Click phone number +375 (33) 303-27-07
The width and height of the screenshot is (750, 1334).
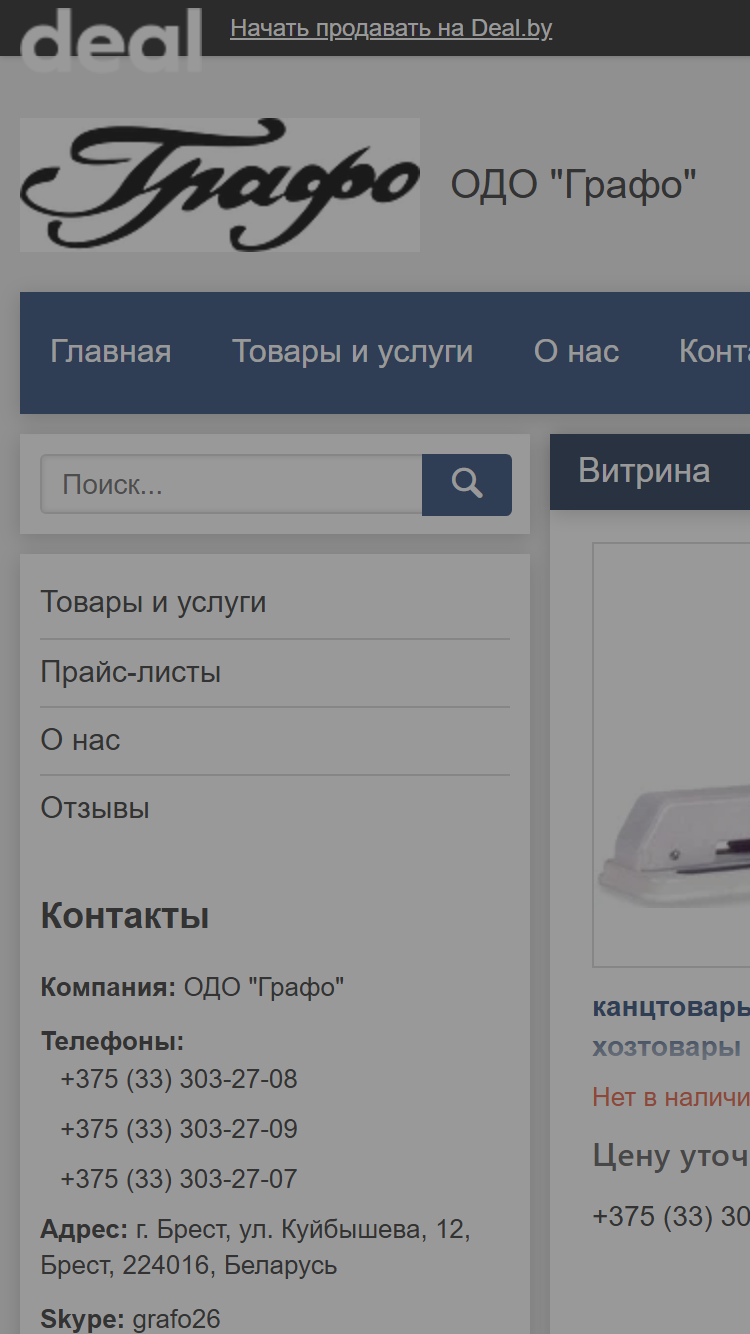[179, 1179]
